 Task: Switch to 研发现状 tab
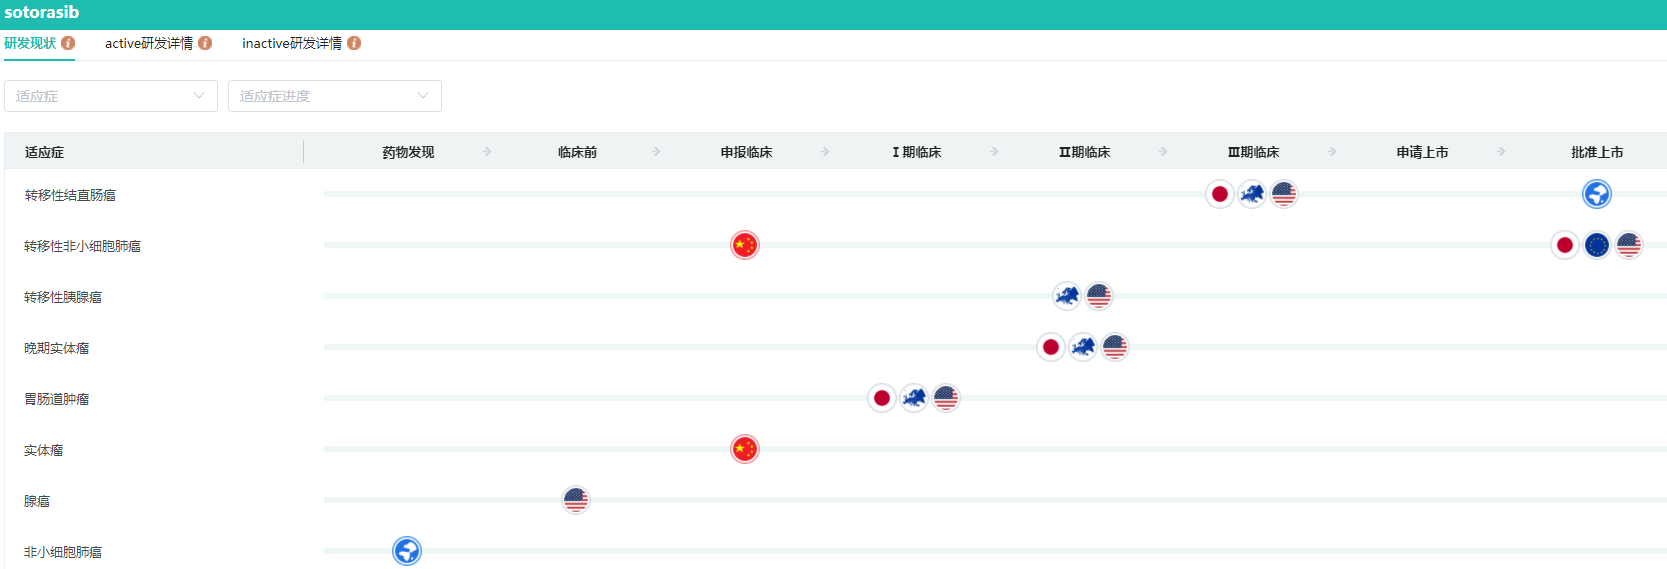[x=30, y=43]
